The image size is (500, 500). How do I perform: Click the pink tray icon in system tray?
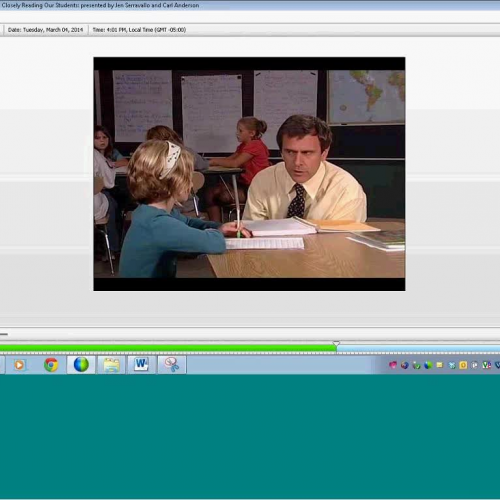(x=393, y=365)
